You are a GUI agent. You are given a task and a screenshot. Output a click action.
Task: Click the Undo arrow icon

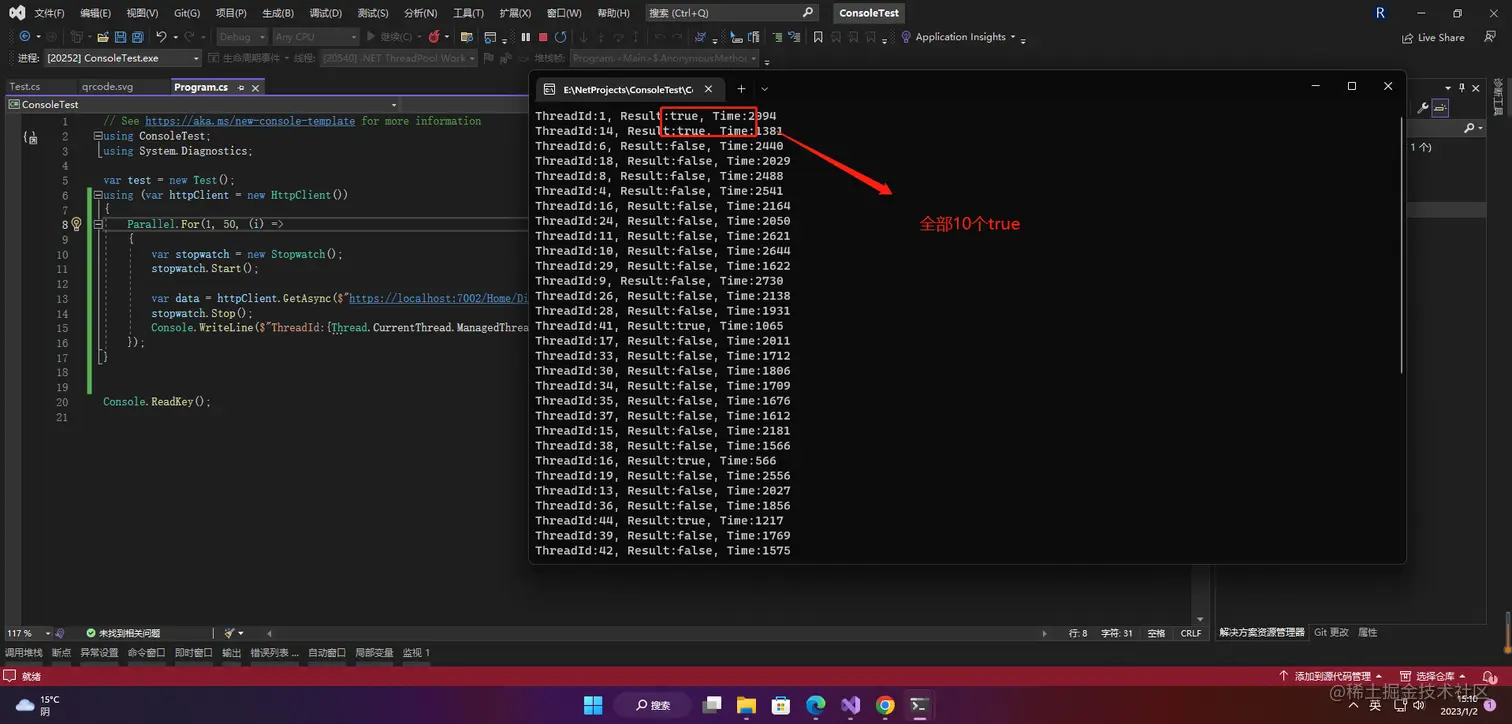tap(161, 37)
